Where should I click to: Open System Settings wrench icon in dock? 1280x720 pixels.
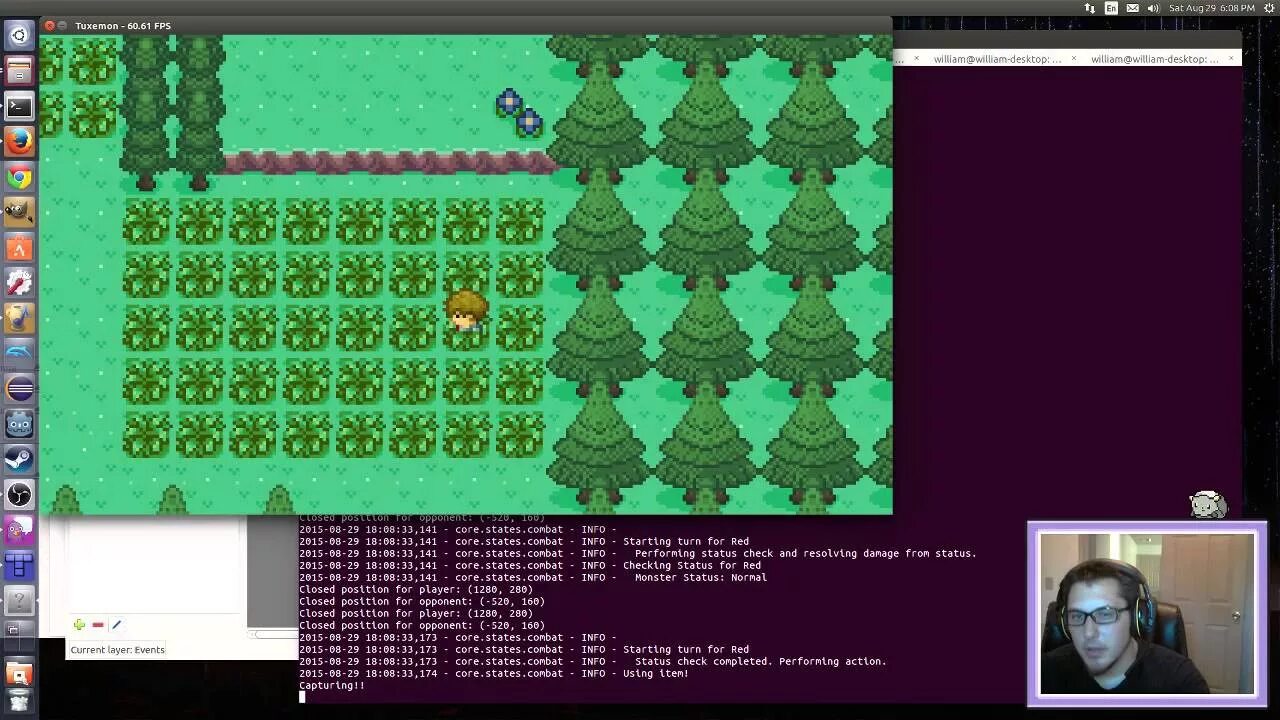pyautogui.click(x=19, y=282)
